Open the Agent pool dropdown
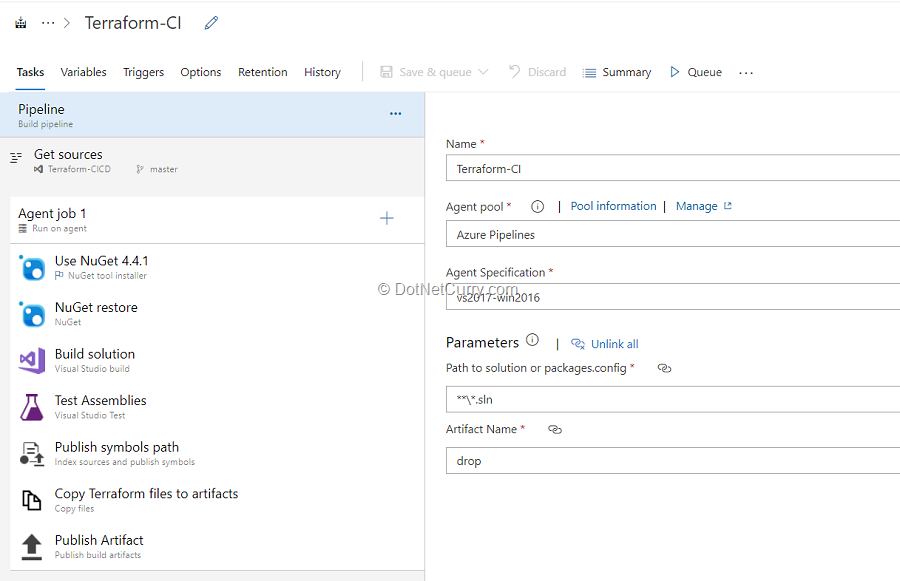900x581 pixels. pyautogui.click(x=672, y=235)
